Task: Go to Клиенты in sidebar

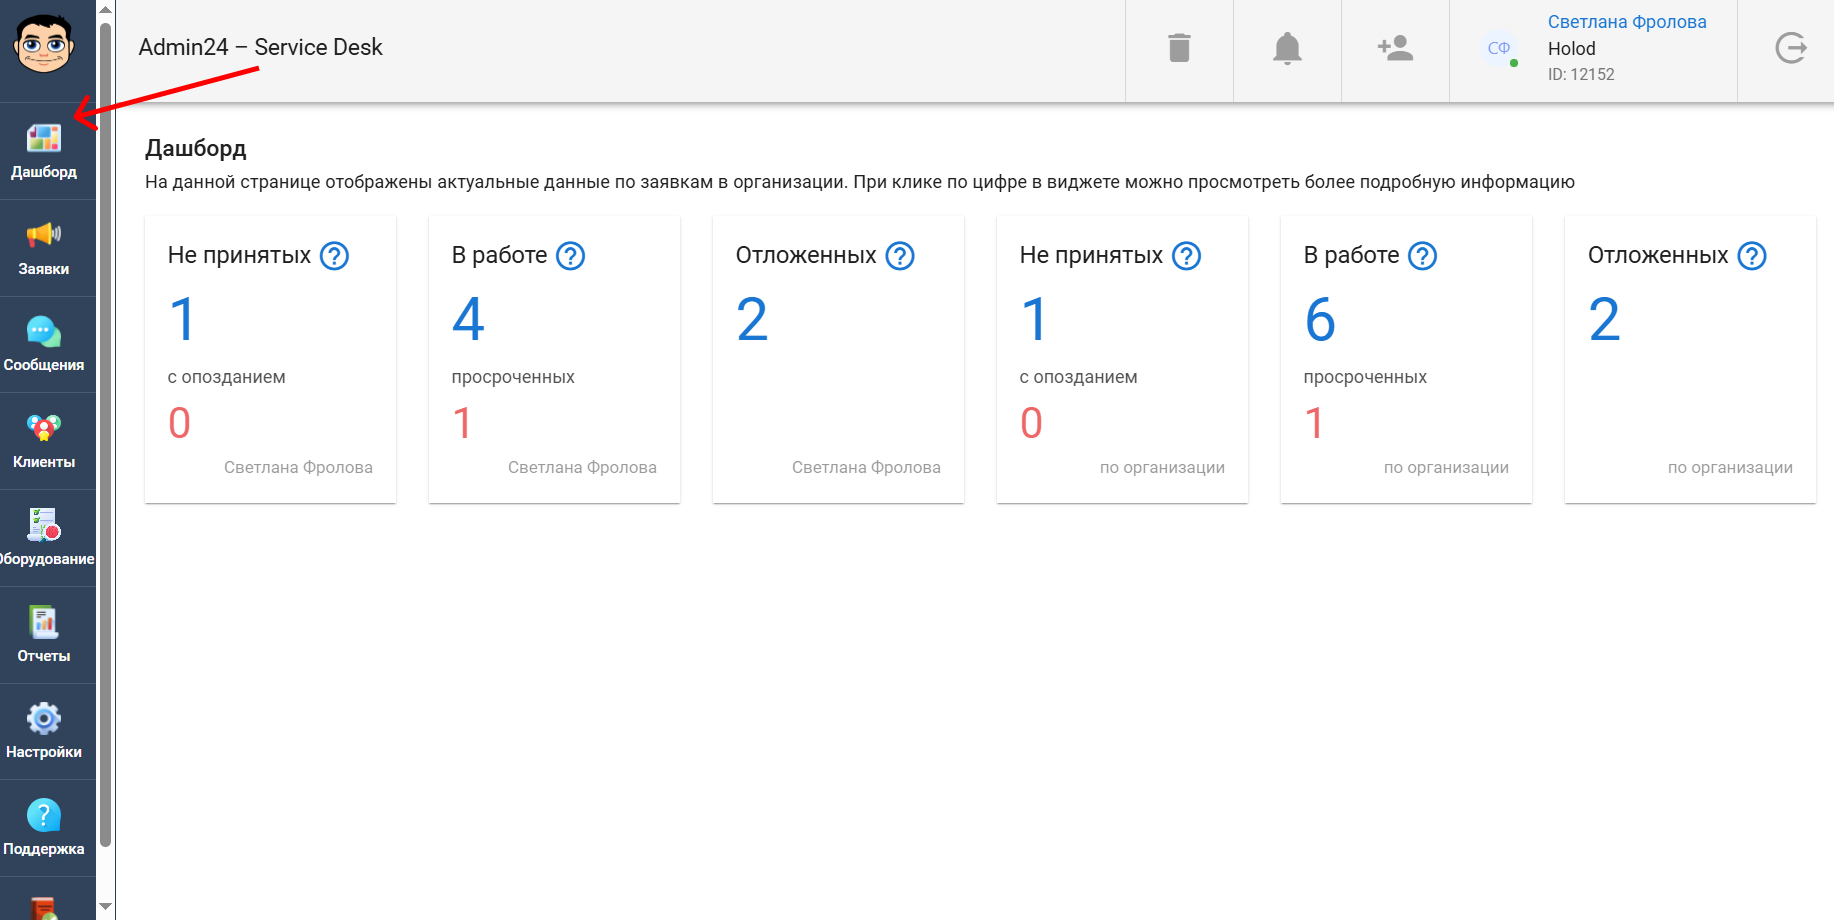Action: (x=44, y=441)
